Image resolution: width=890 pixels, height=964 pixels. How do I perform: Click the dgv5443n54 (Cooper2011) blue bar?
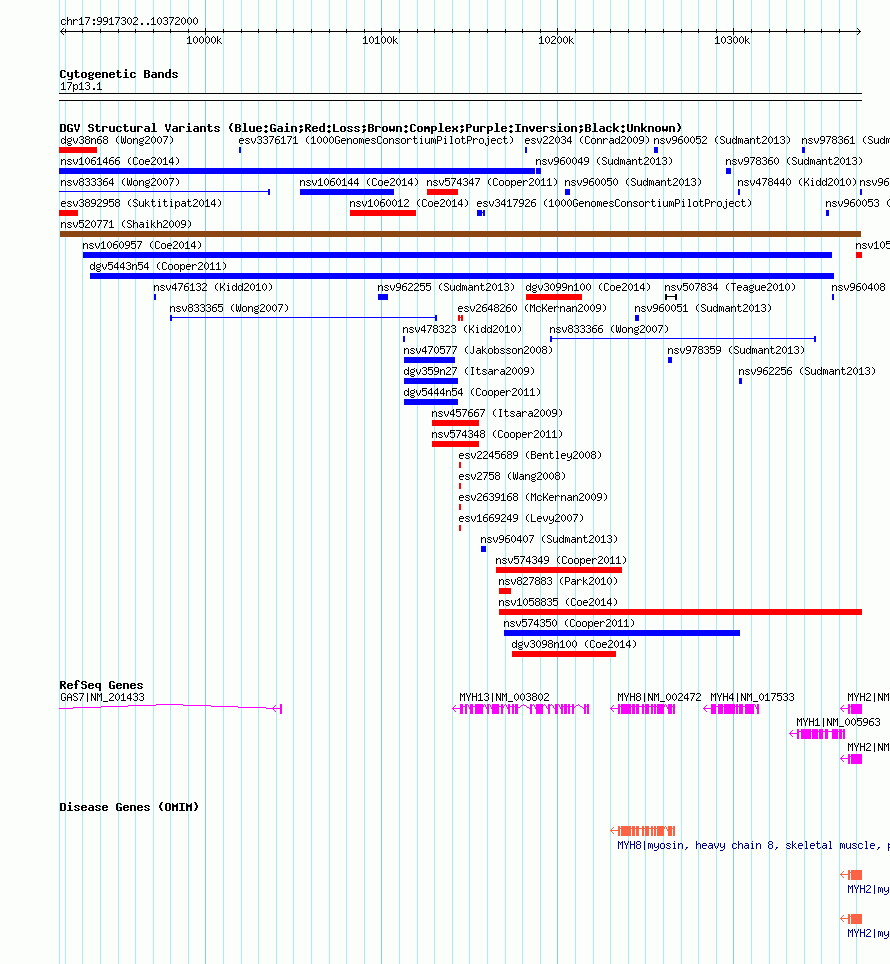[462, 275]
